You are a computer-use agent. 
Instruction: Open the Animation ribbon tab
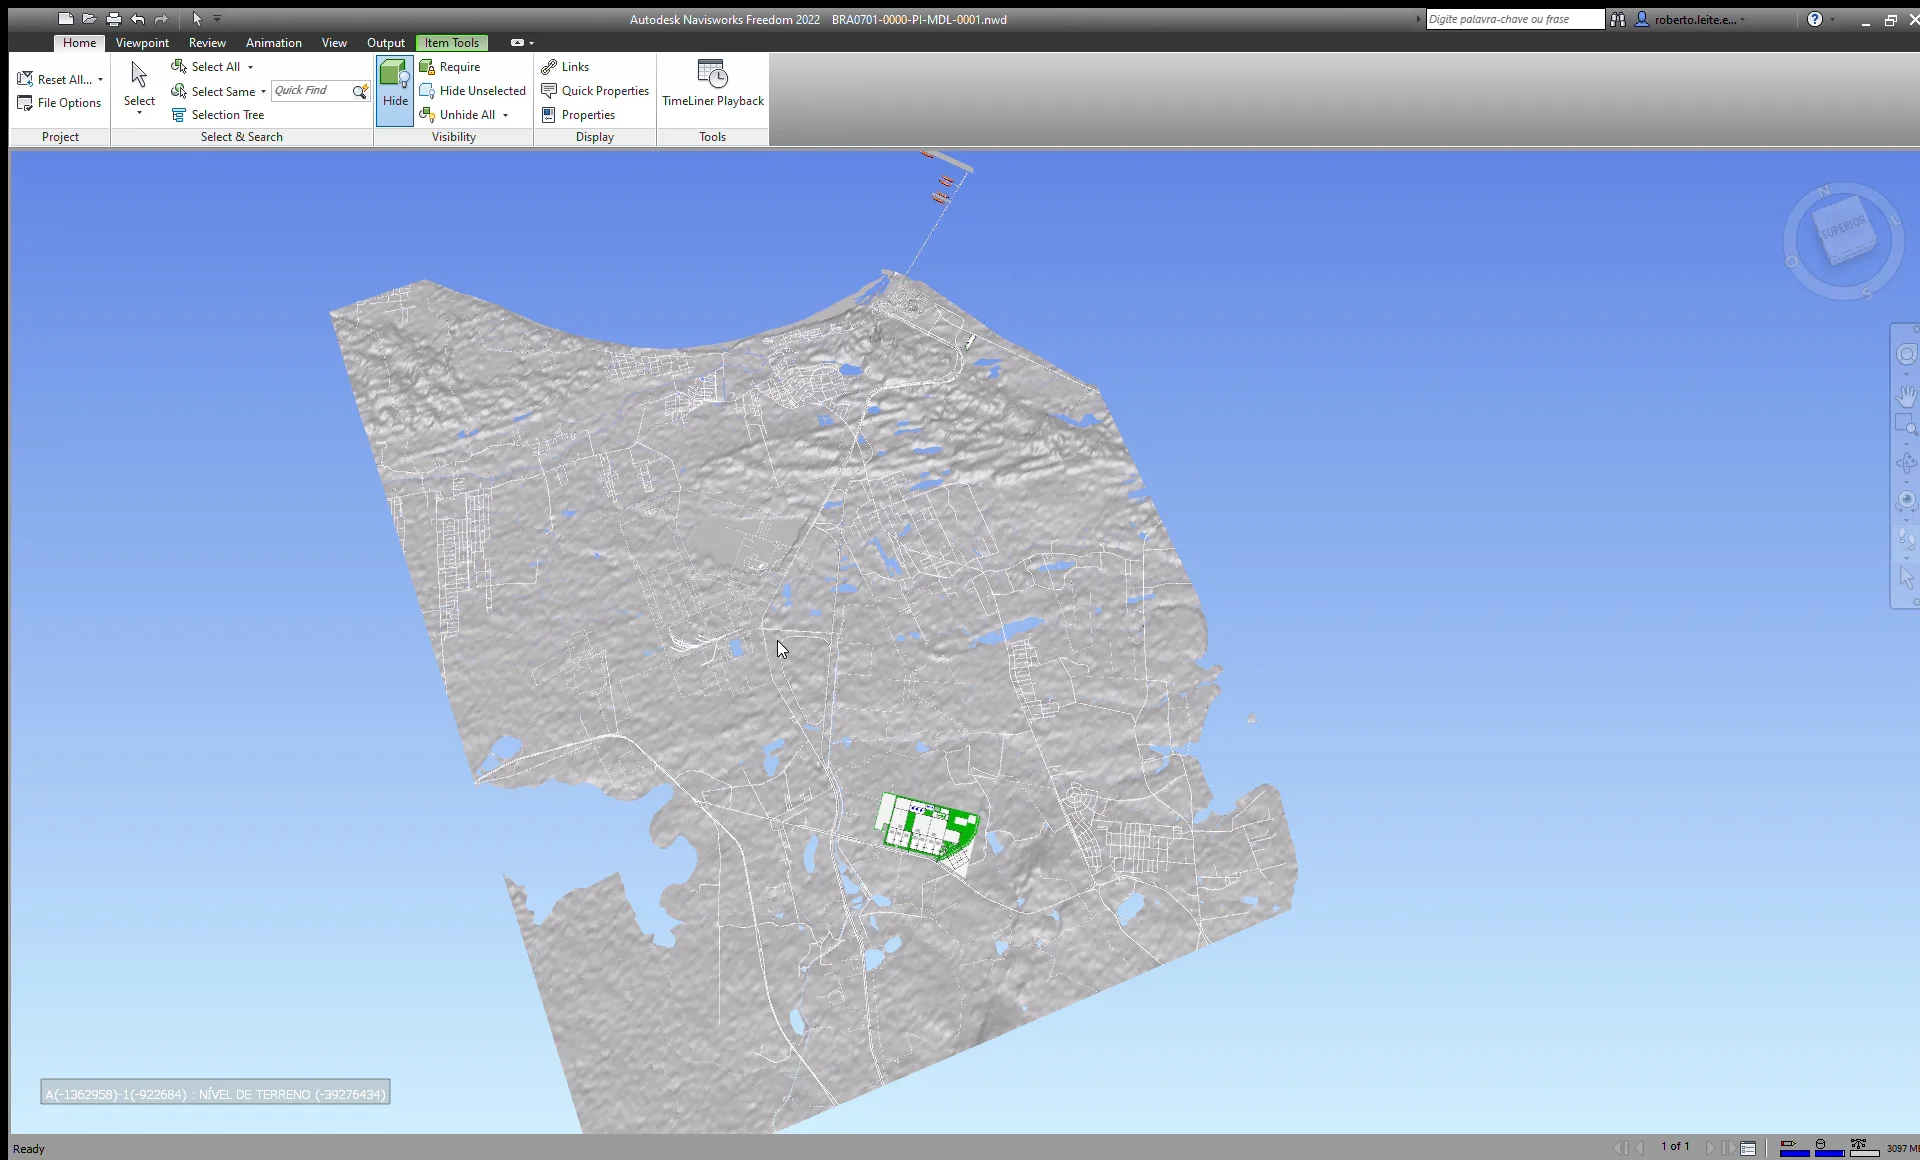click(x=273, y=43)
